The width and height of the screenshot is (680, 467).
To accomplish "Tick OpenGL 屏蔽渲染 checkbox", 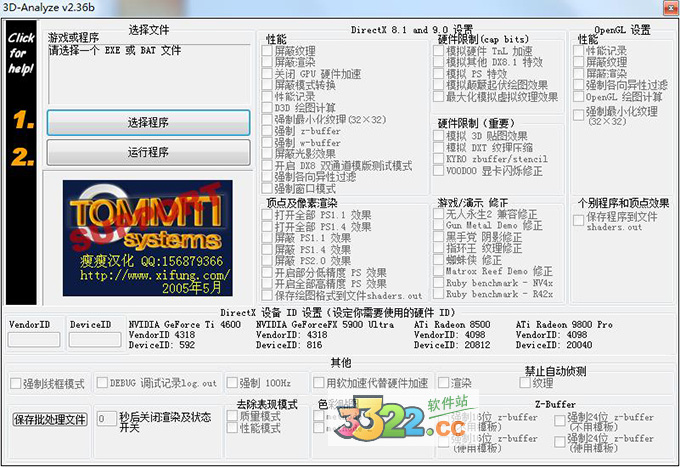I will coord(578,74).
